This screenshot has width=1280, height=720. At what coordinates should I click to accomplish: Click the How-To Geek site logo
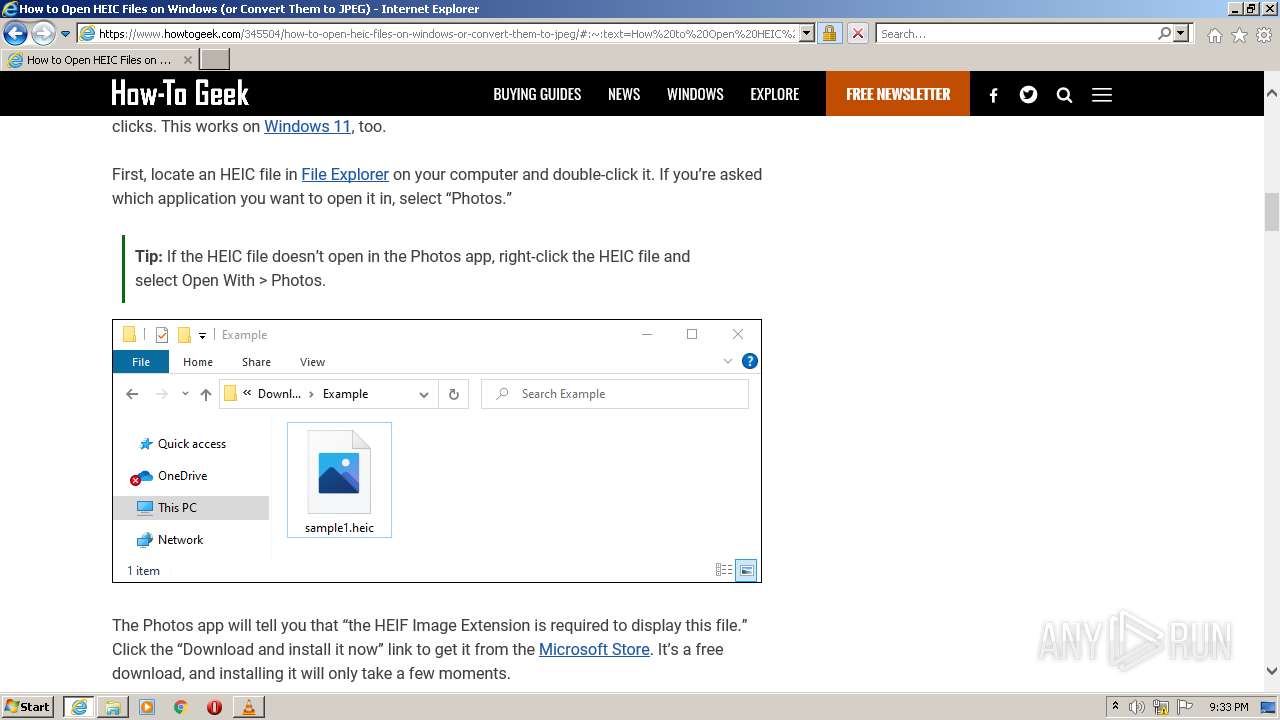(180, 93)
